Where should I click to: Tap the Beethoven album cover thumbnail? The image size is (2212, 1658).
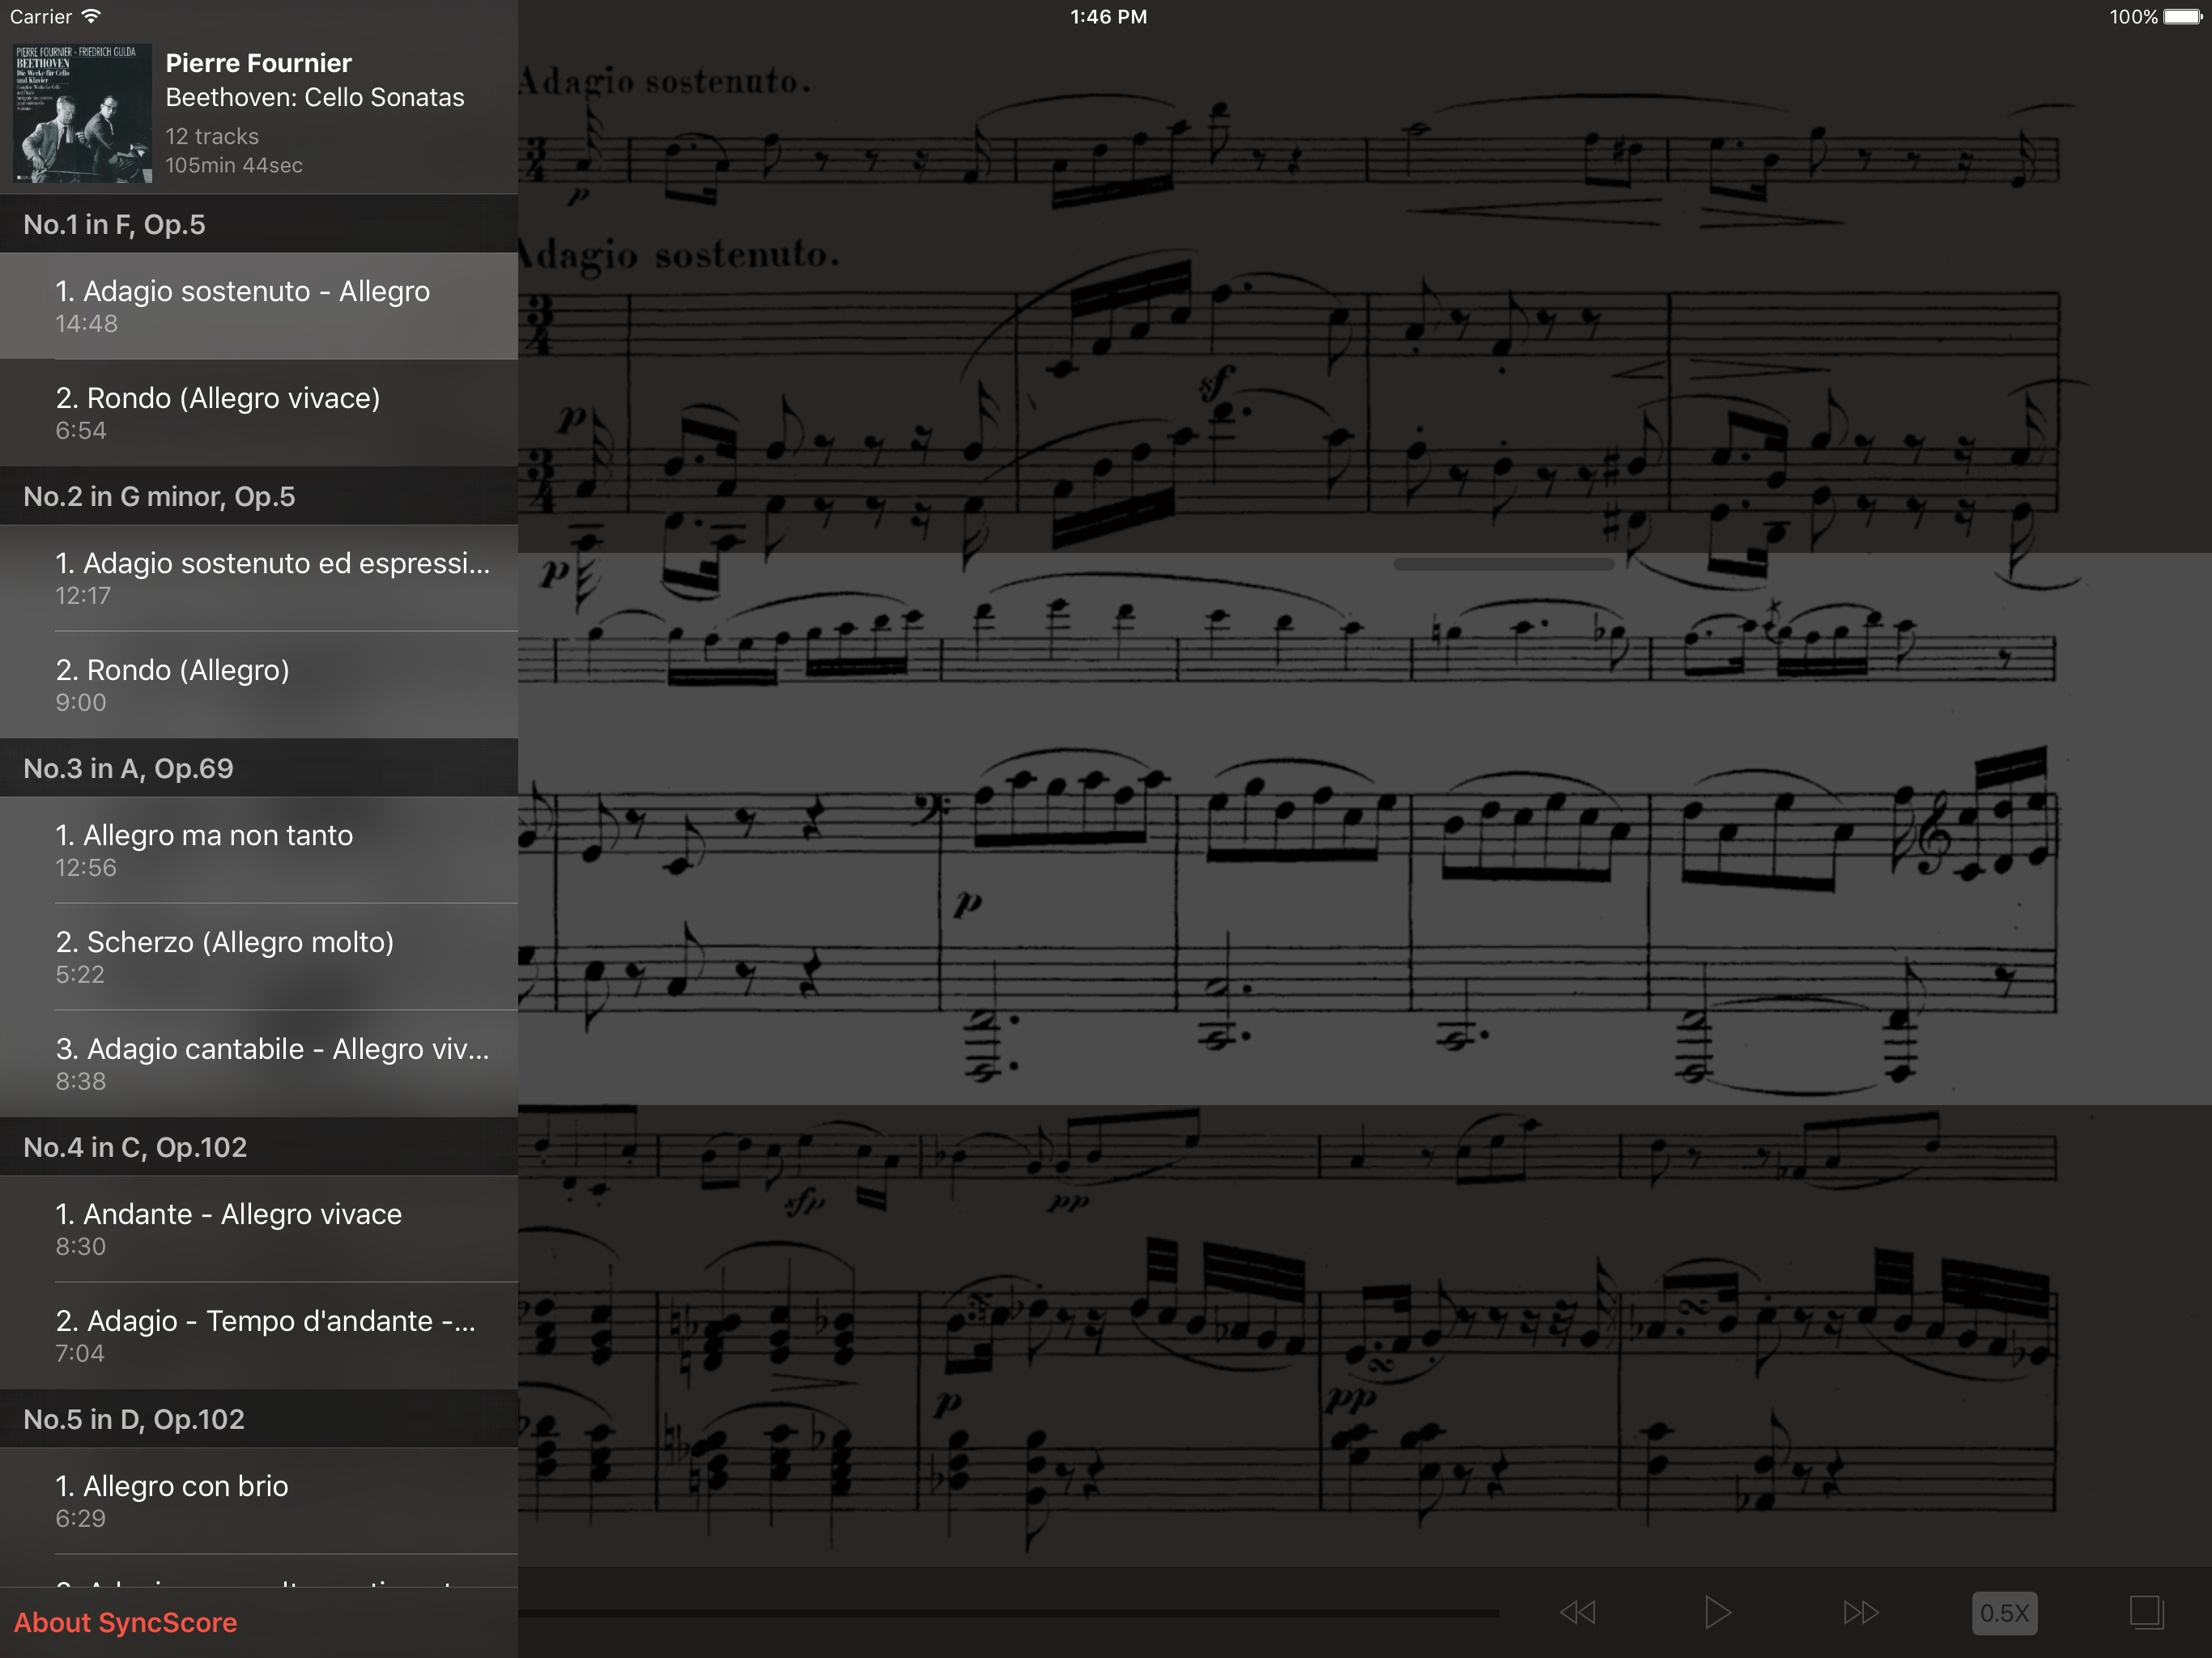click(x=82, y=113)
